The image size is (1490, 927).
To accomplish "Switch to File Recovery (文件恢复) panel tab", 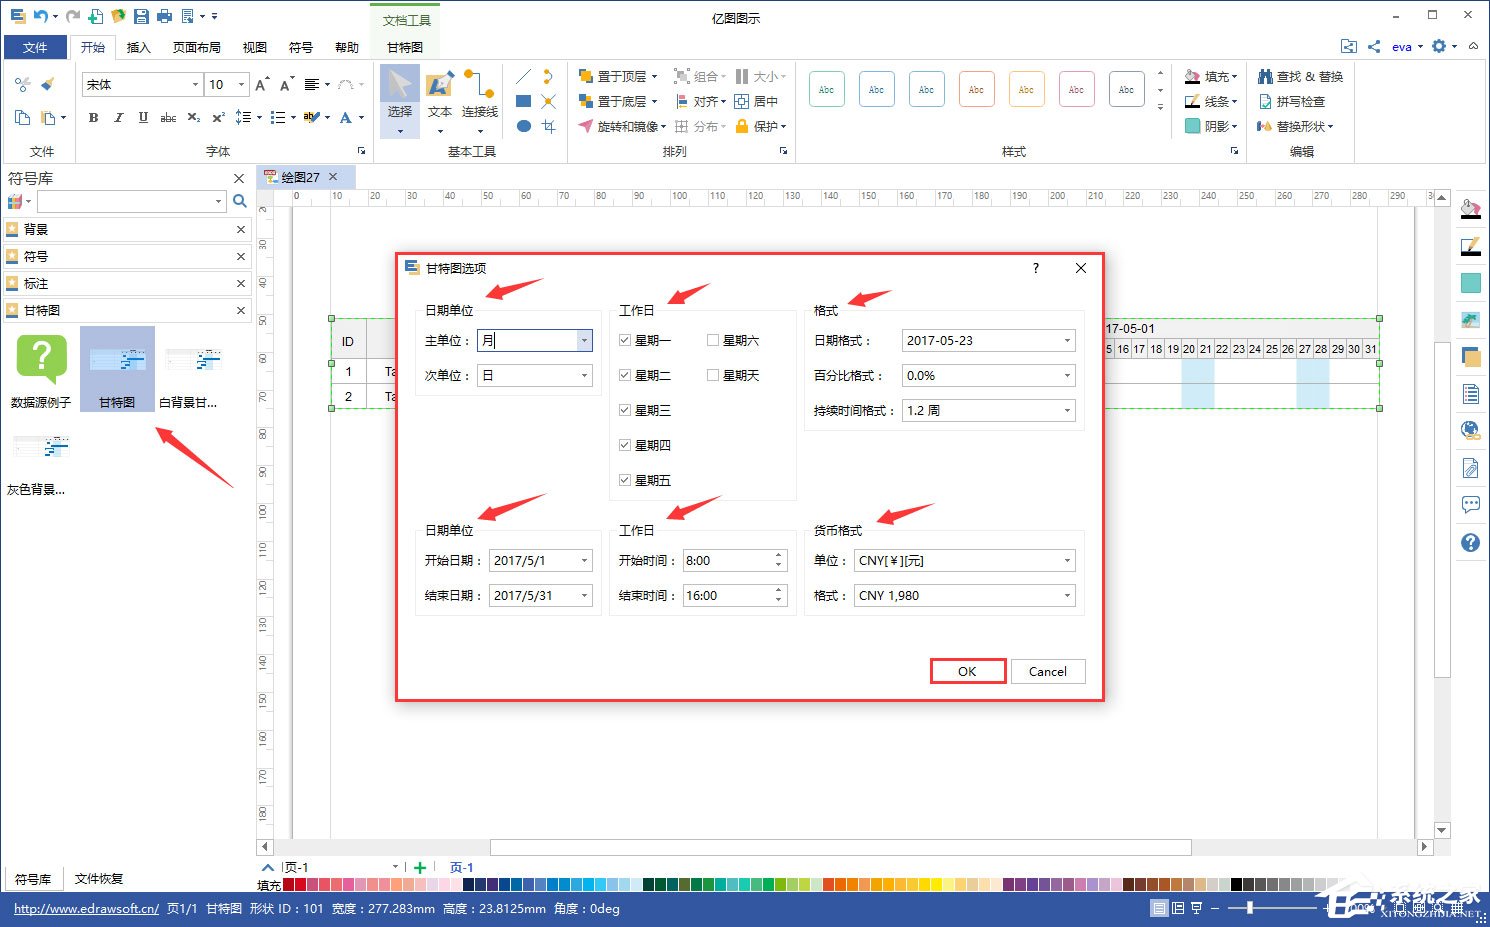I will 99,878.
